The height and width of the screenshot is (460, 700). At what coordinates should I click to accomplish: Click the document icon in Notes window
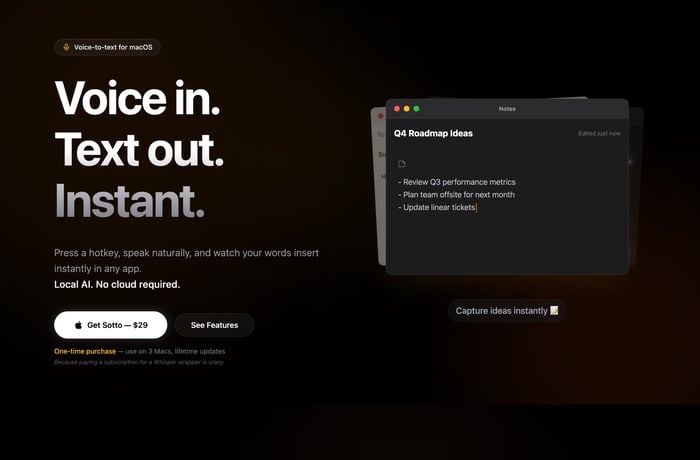(402, 164)
